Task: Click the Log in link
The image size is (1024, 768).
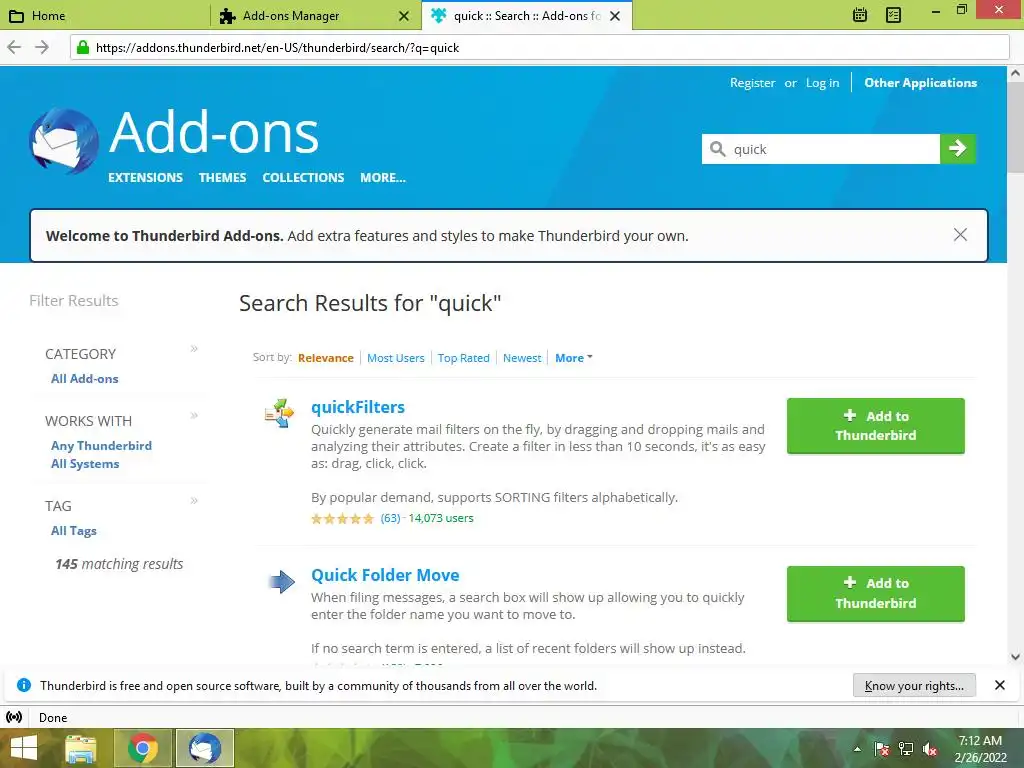Action: click(822, 83)
